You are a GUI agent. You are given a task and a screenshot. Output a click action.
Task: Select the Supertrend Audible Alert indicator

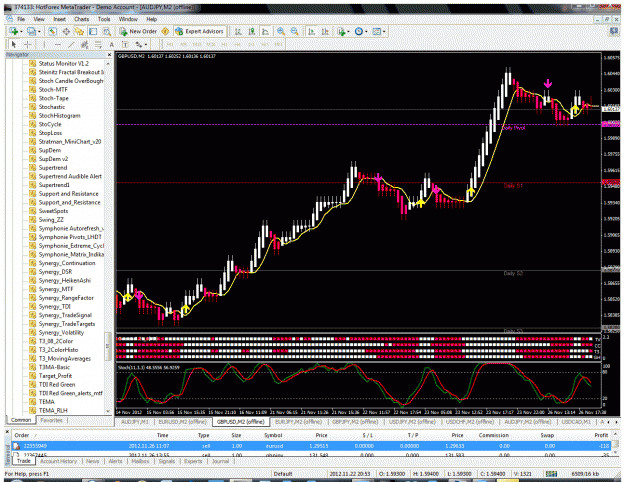70,176
